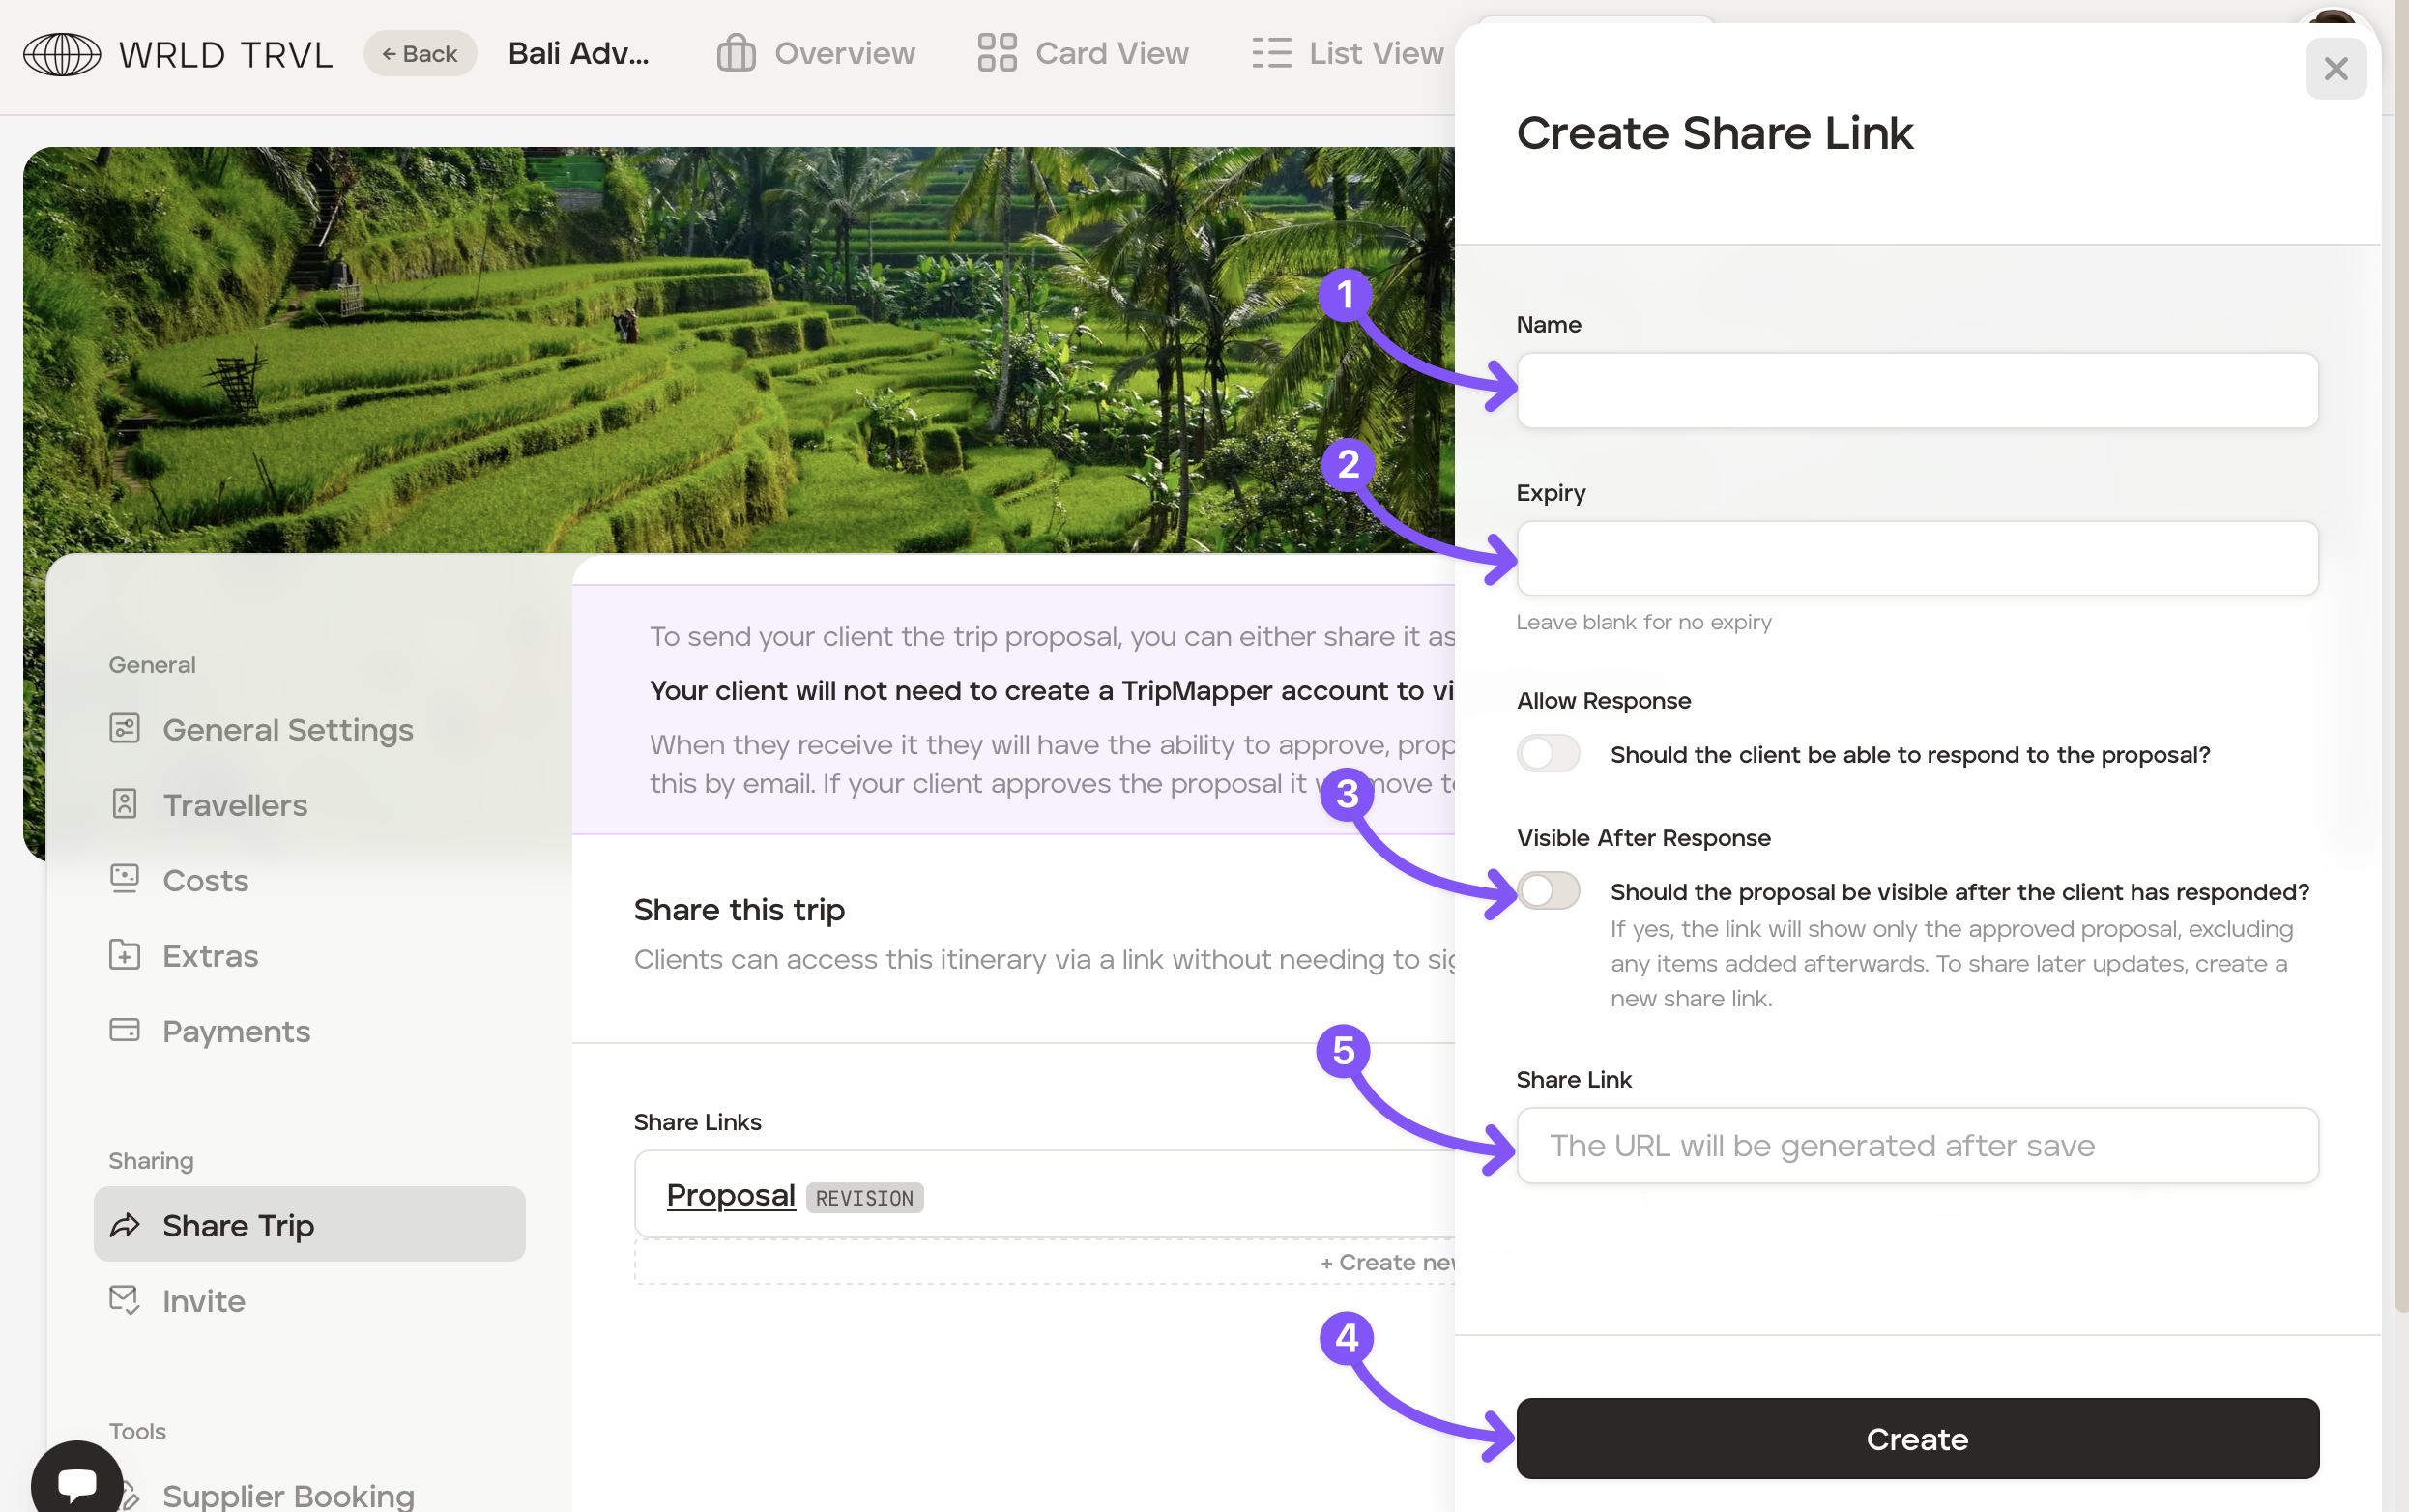2409x1512 pixels.
Task: Go Back using the Back button
Action: point(419,54)
